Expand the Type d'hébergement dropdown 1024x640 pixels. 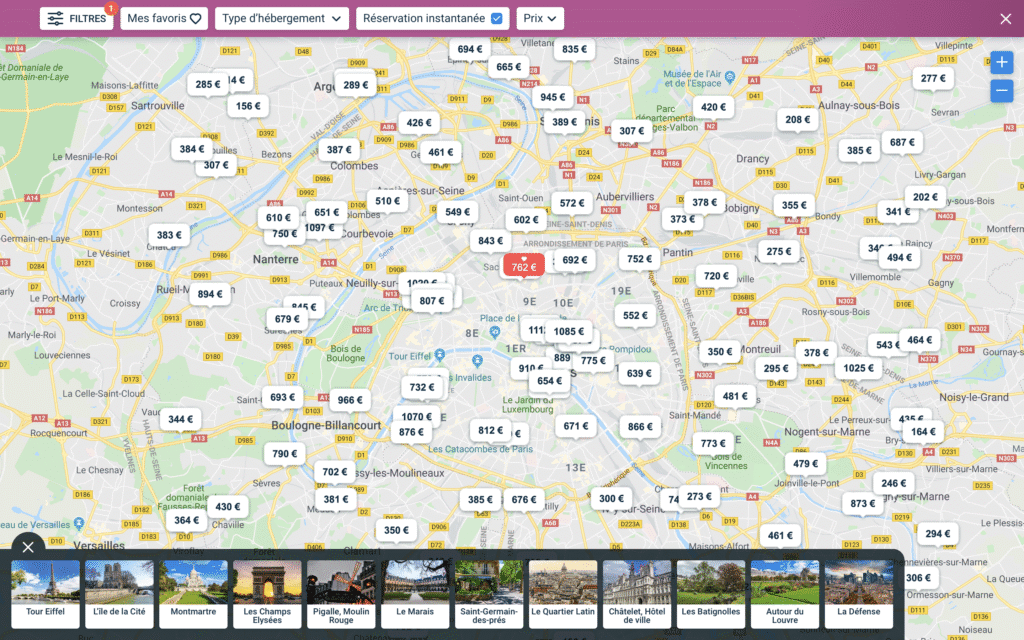pyautogui.click(x=282, y=18)
